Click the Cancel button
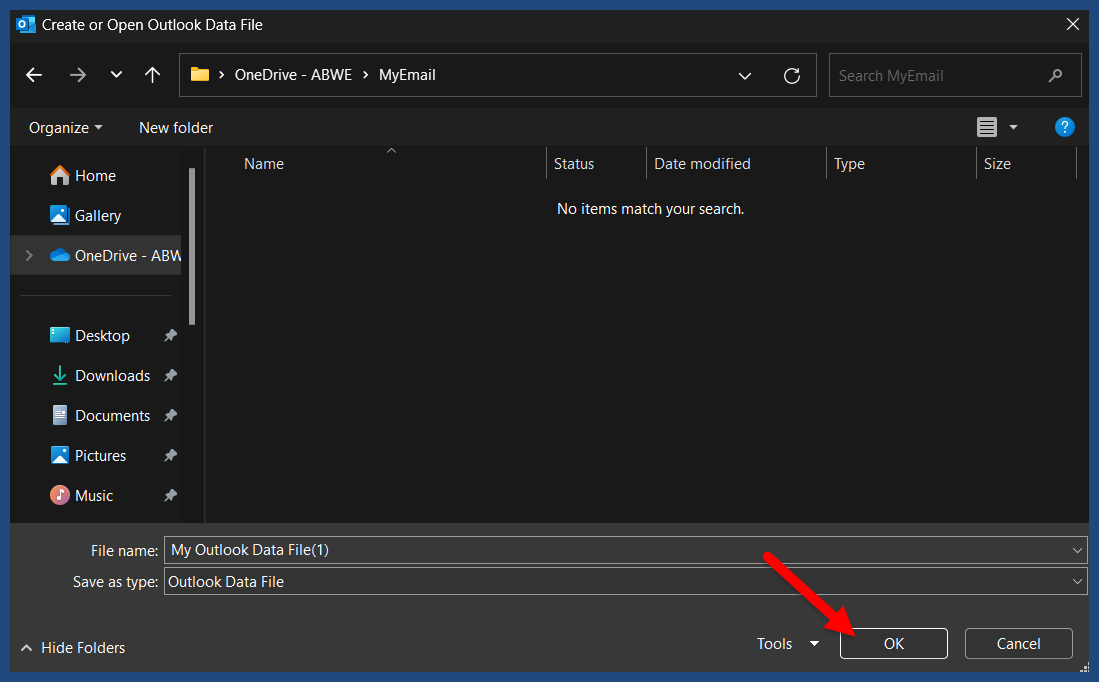Screen dimensions: 1099x682 1018,643
